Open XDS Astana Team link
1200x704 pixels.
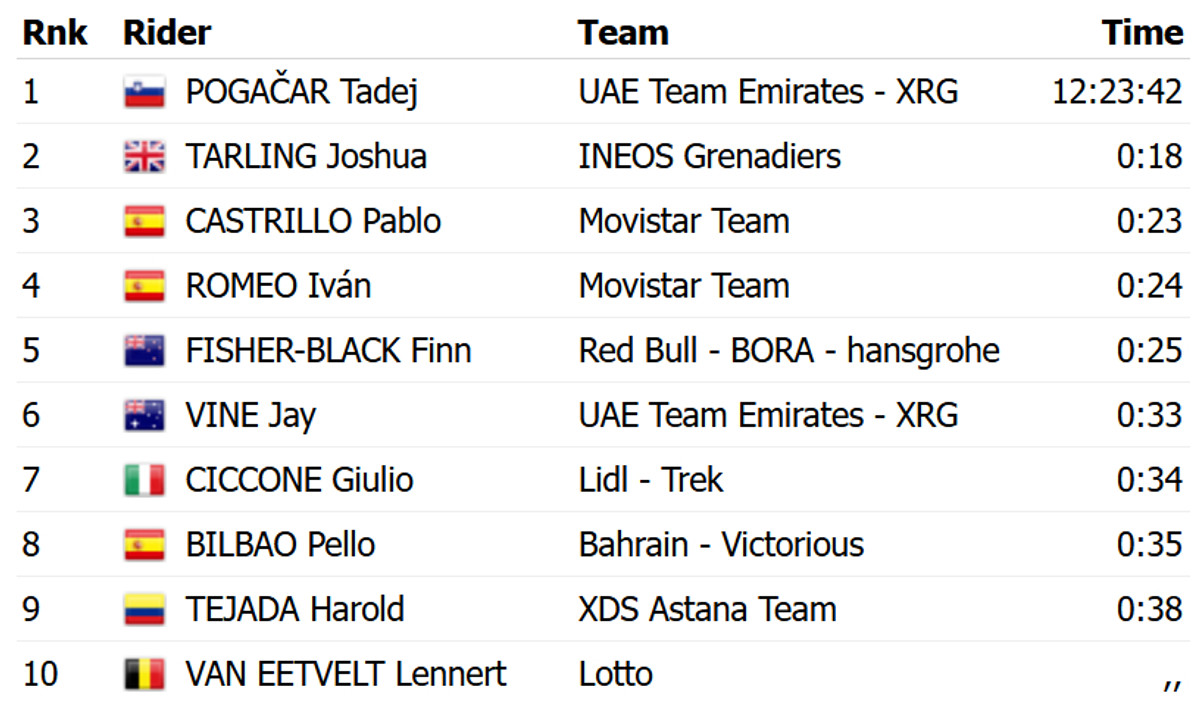click(x=707, y=610)
